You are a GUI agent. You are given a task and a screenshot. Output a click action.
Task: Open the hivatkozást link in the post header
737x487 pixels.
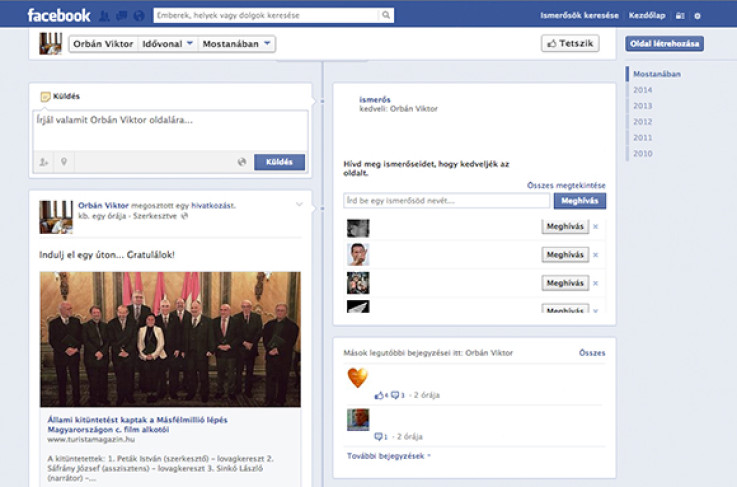(213, 205)
